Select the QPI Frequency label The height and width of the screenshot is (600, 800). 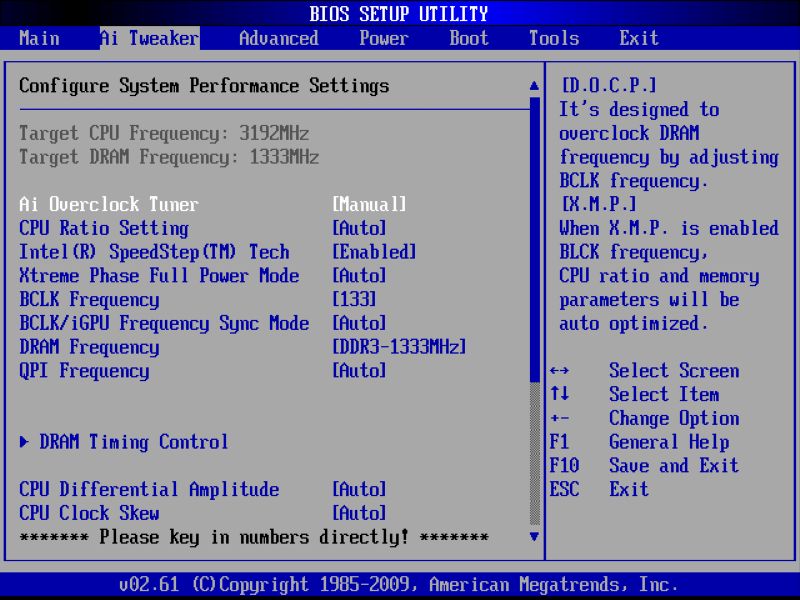point(84,371)
